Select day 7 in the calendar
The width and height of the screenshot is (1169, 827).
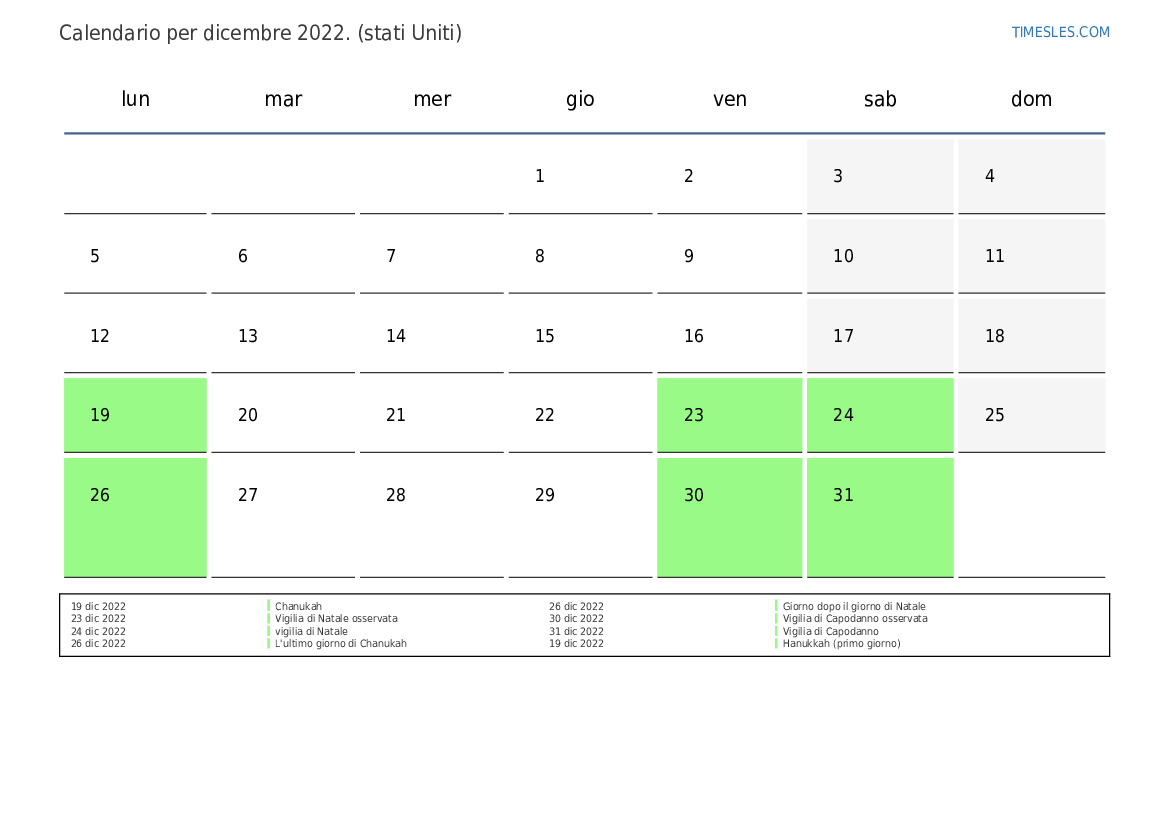[x=432, y=256]
